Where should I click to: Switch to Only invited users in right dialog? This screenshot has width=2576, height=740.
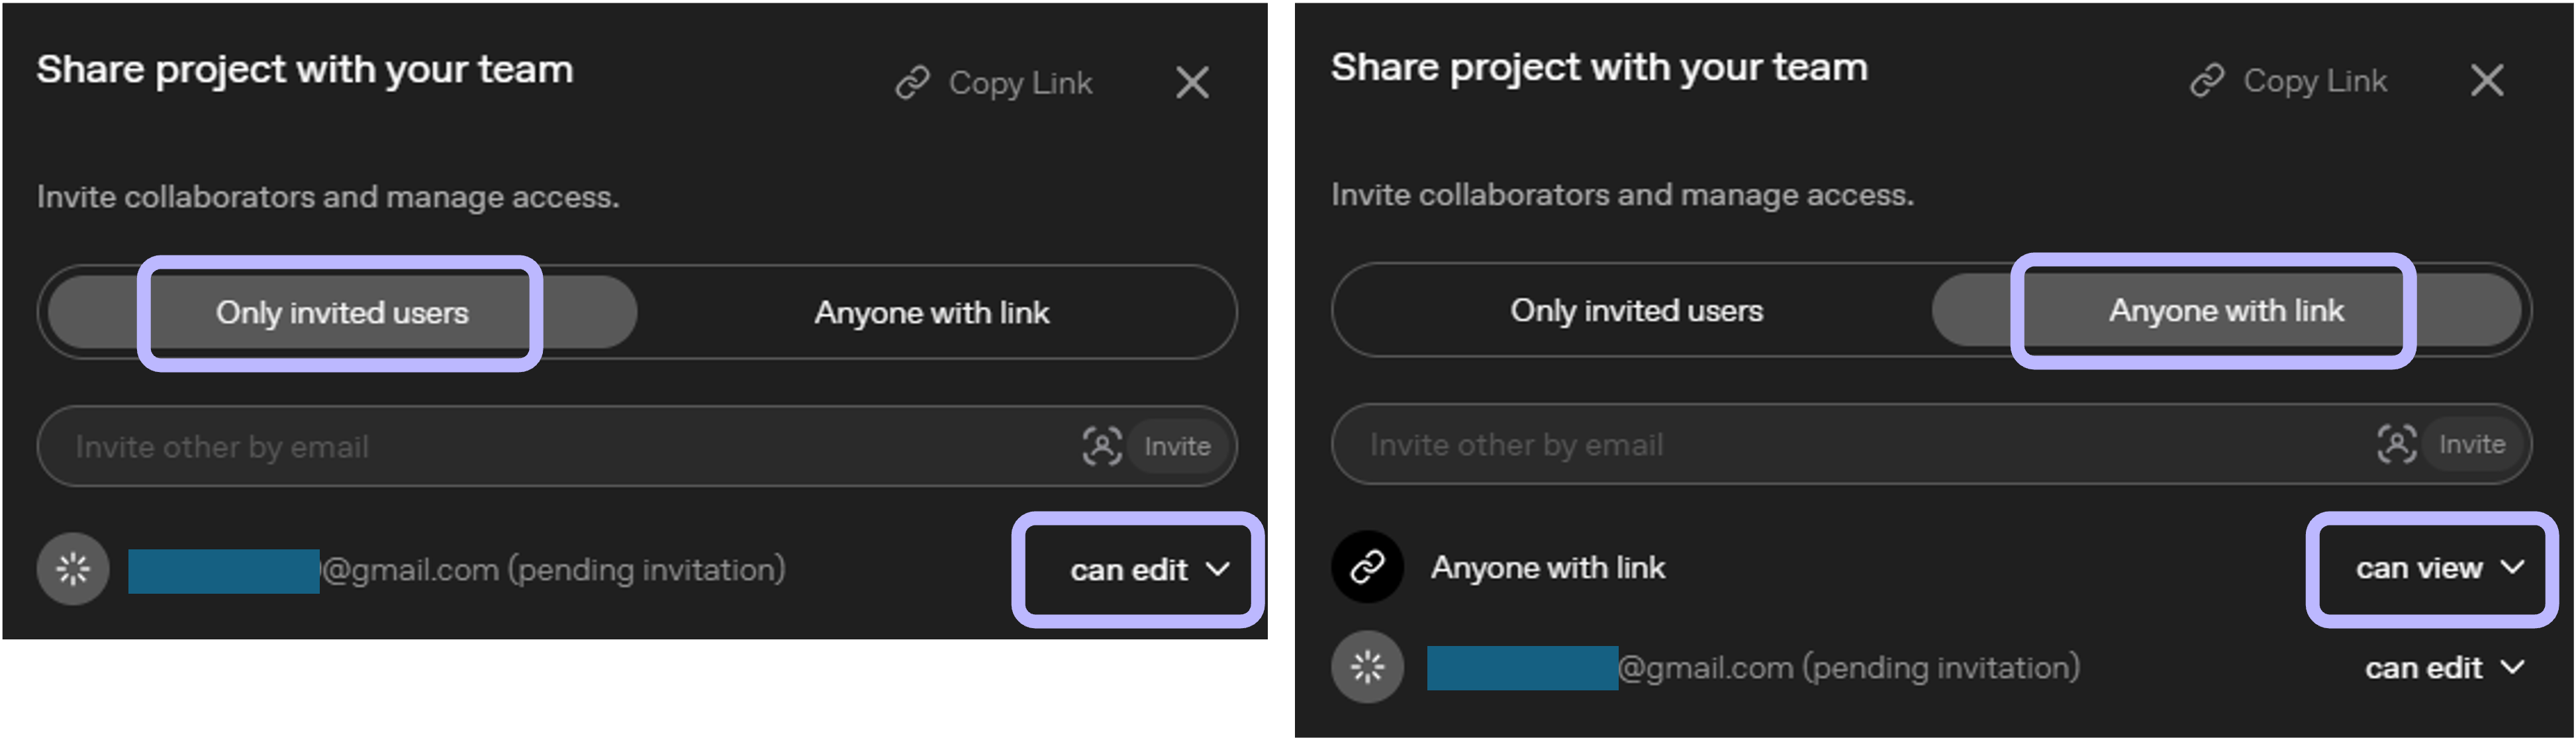tap(1636, 311)
